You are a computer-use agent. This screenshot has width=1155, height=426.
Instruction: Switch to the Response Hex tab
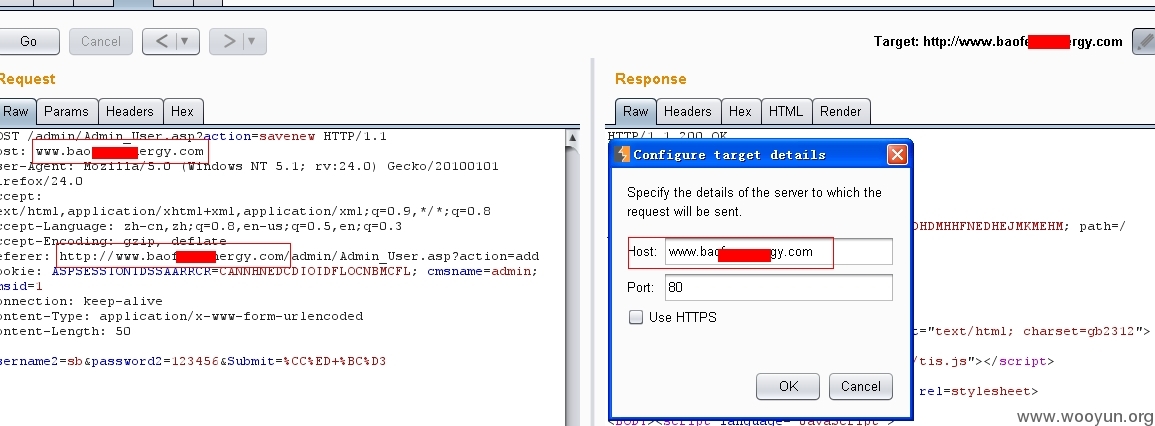(x=740, y=111)
